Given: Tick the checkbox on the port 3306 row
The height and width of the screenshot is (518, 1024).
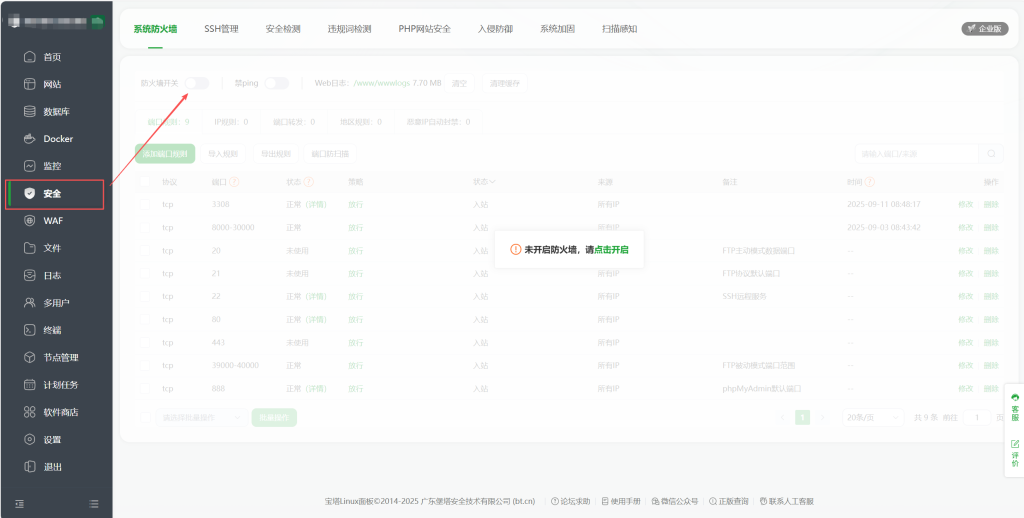Looking at the screenshot, I should point(145,204).
